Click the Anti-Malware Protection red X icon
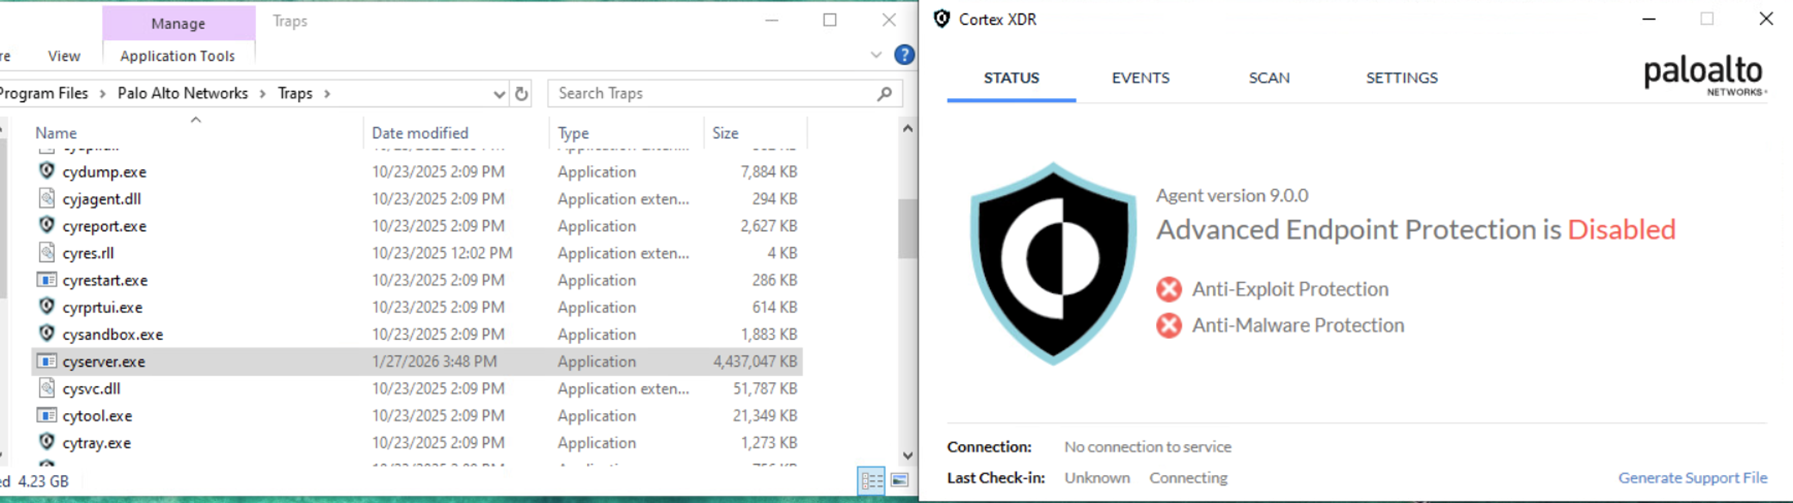Image resolution: width=1793 pixels, height=503 pixels. pos(1169,325)
